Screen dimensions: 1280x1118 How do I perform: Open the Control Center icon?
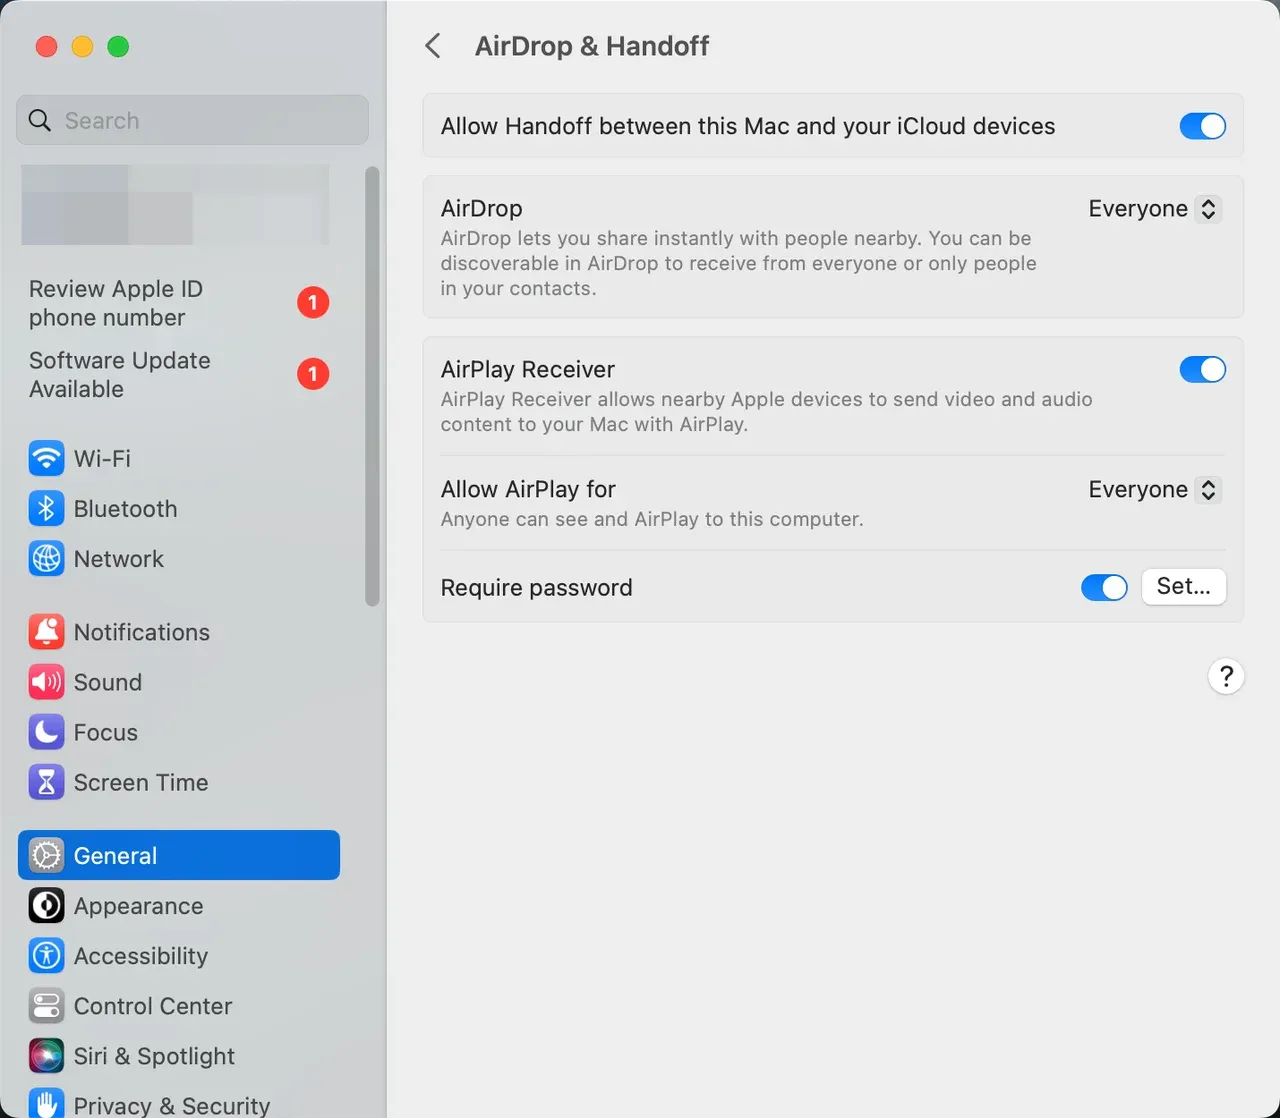click(x=46, y=1005)
